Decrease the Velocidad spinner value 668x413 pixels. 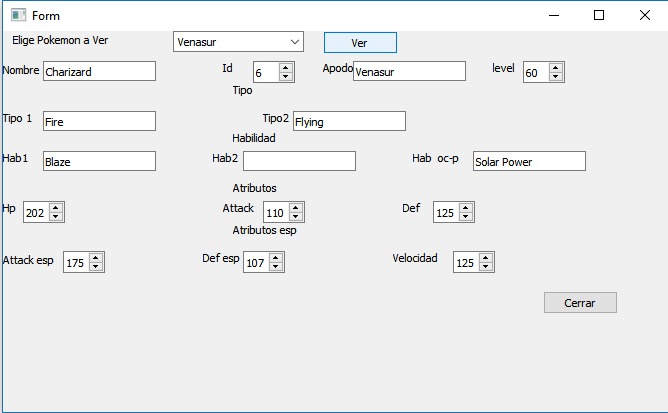(486, 267)
